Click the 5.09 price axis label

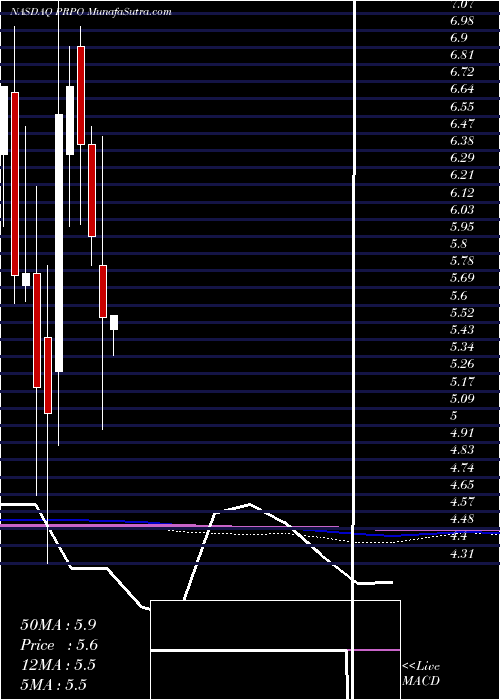pyautogui.click(x=462, y=398)
